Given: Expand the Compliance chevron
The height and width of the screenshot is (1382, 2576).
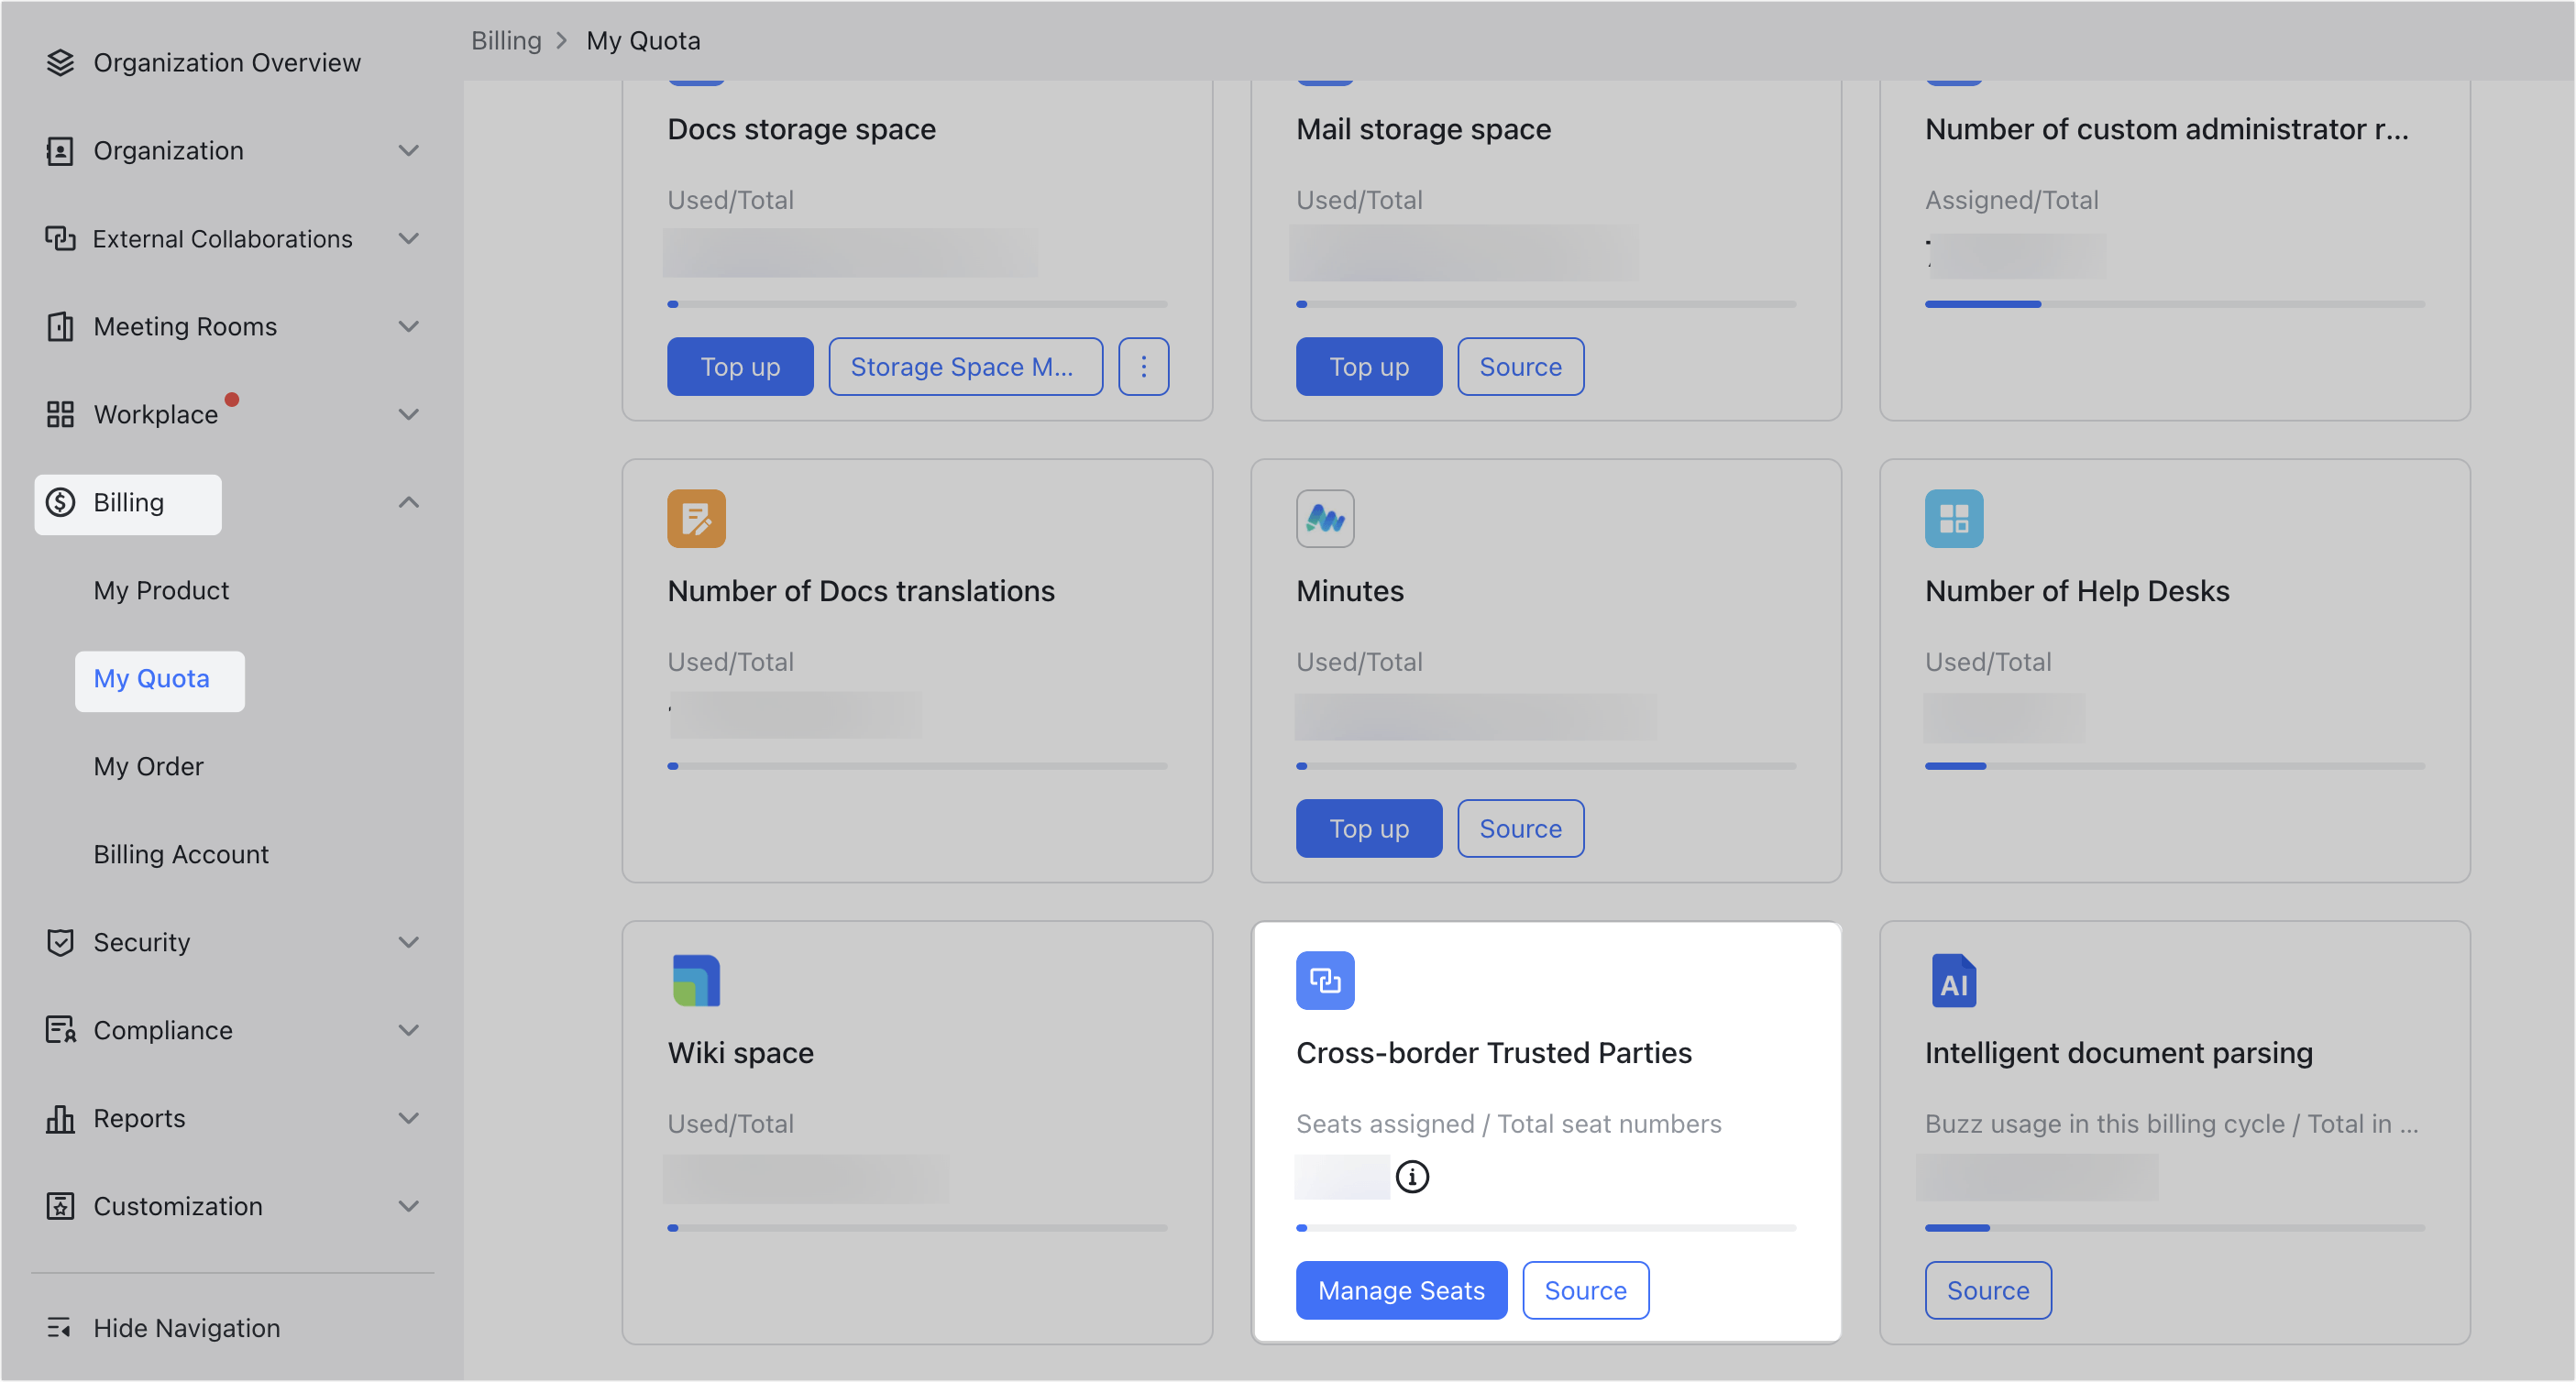Looking at the screenshot, I should pyautogui.click(x=408, y=1030).
